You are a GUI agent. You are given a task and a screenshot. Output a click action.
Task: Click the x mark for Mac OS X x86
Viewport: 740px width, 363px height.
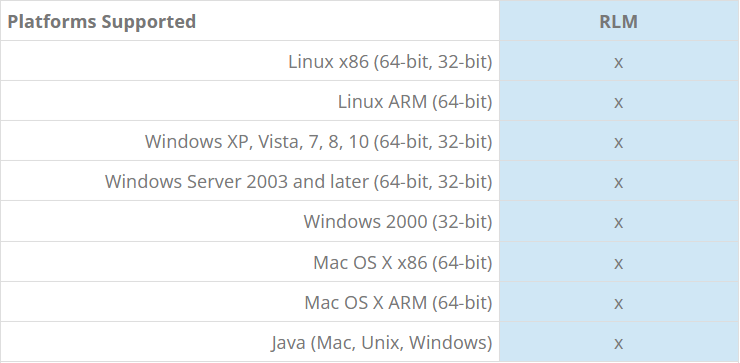click(x=618, y=263)
